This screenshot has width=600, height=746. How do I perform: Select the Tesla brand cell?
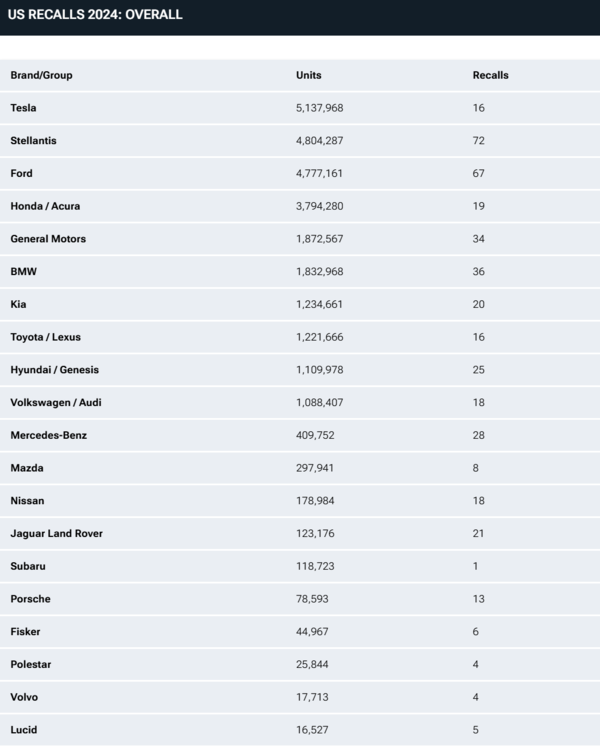click(x=23, y=108)
